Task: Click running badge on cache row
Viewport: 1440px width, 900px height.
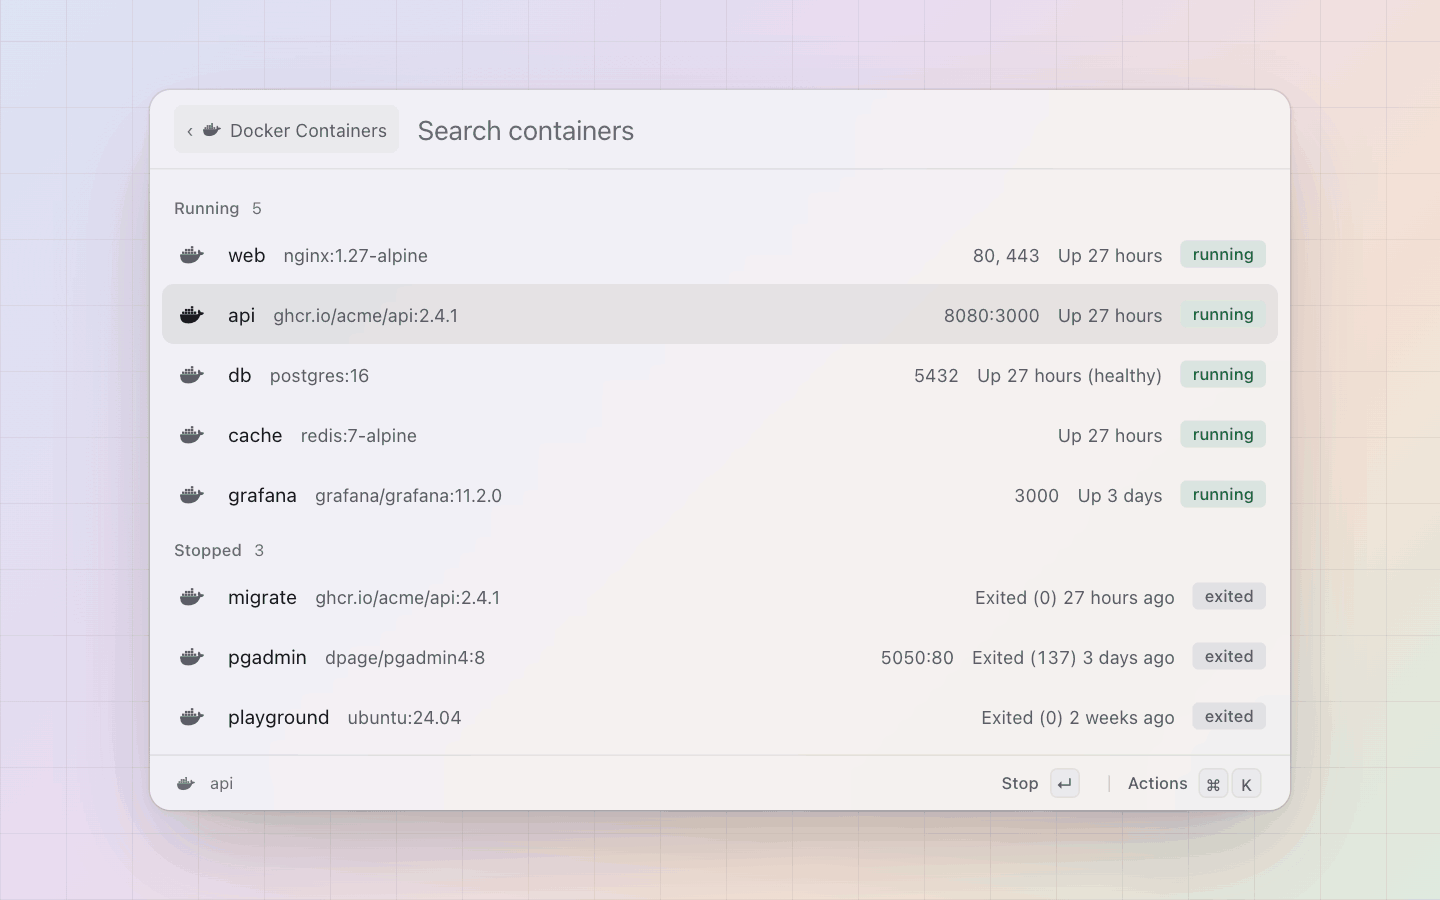Action: [1223, 434]
